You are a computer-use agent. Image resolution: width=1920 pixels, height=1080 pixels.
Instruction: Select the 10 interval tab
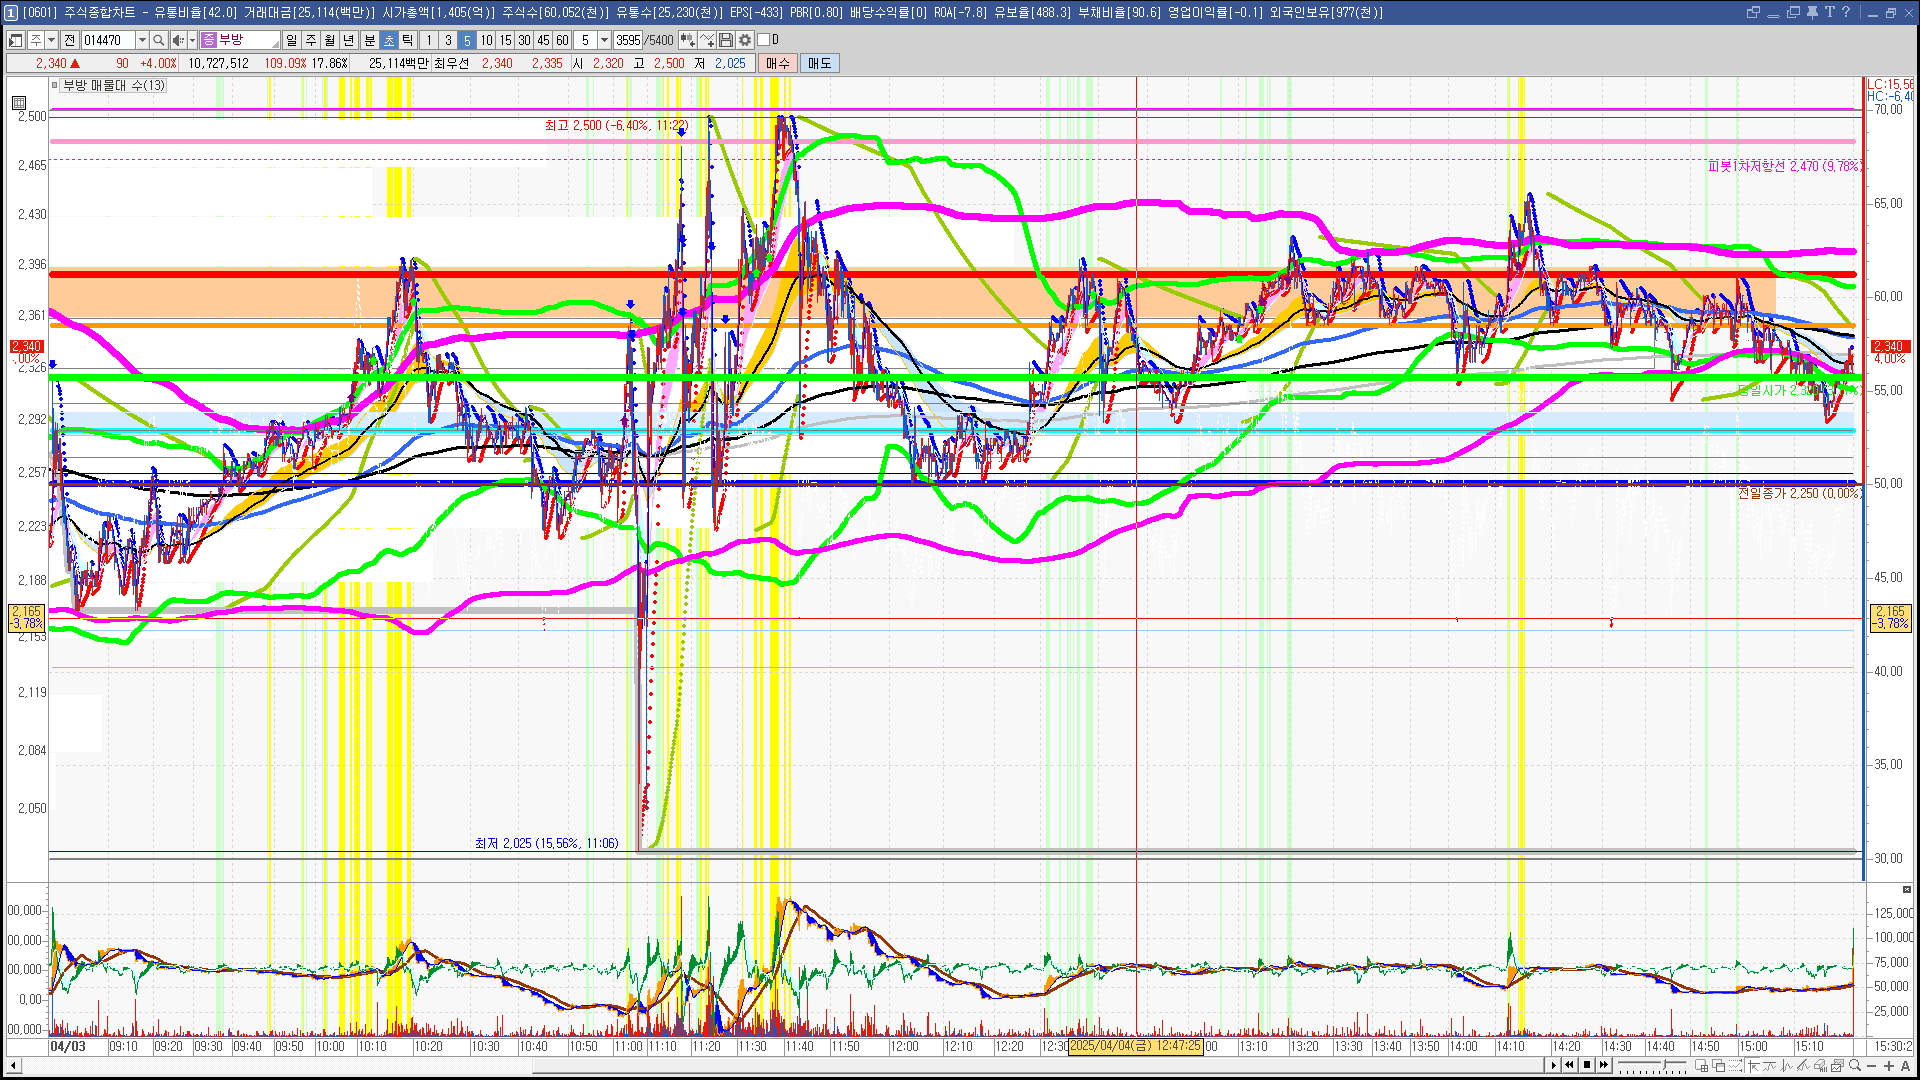click(486, 40)
